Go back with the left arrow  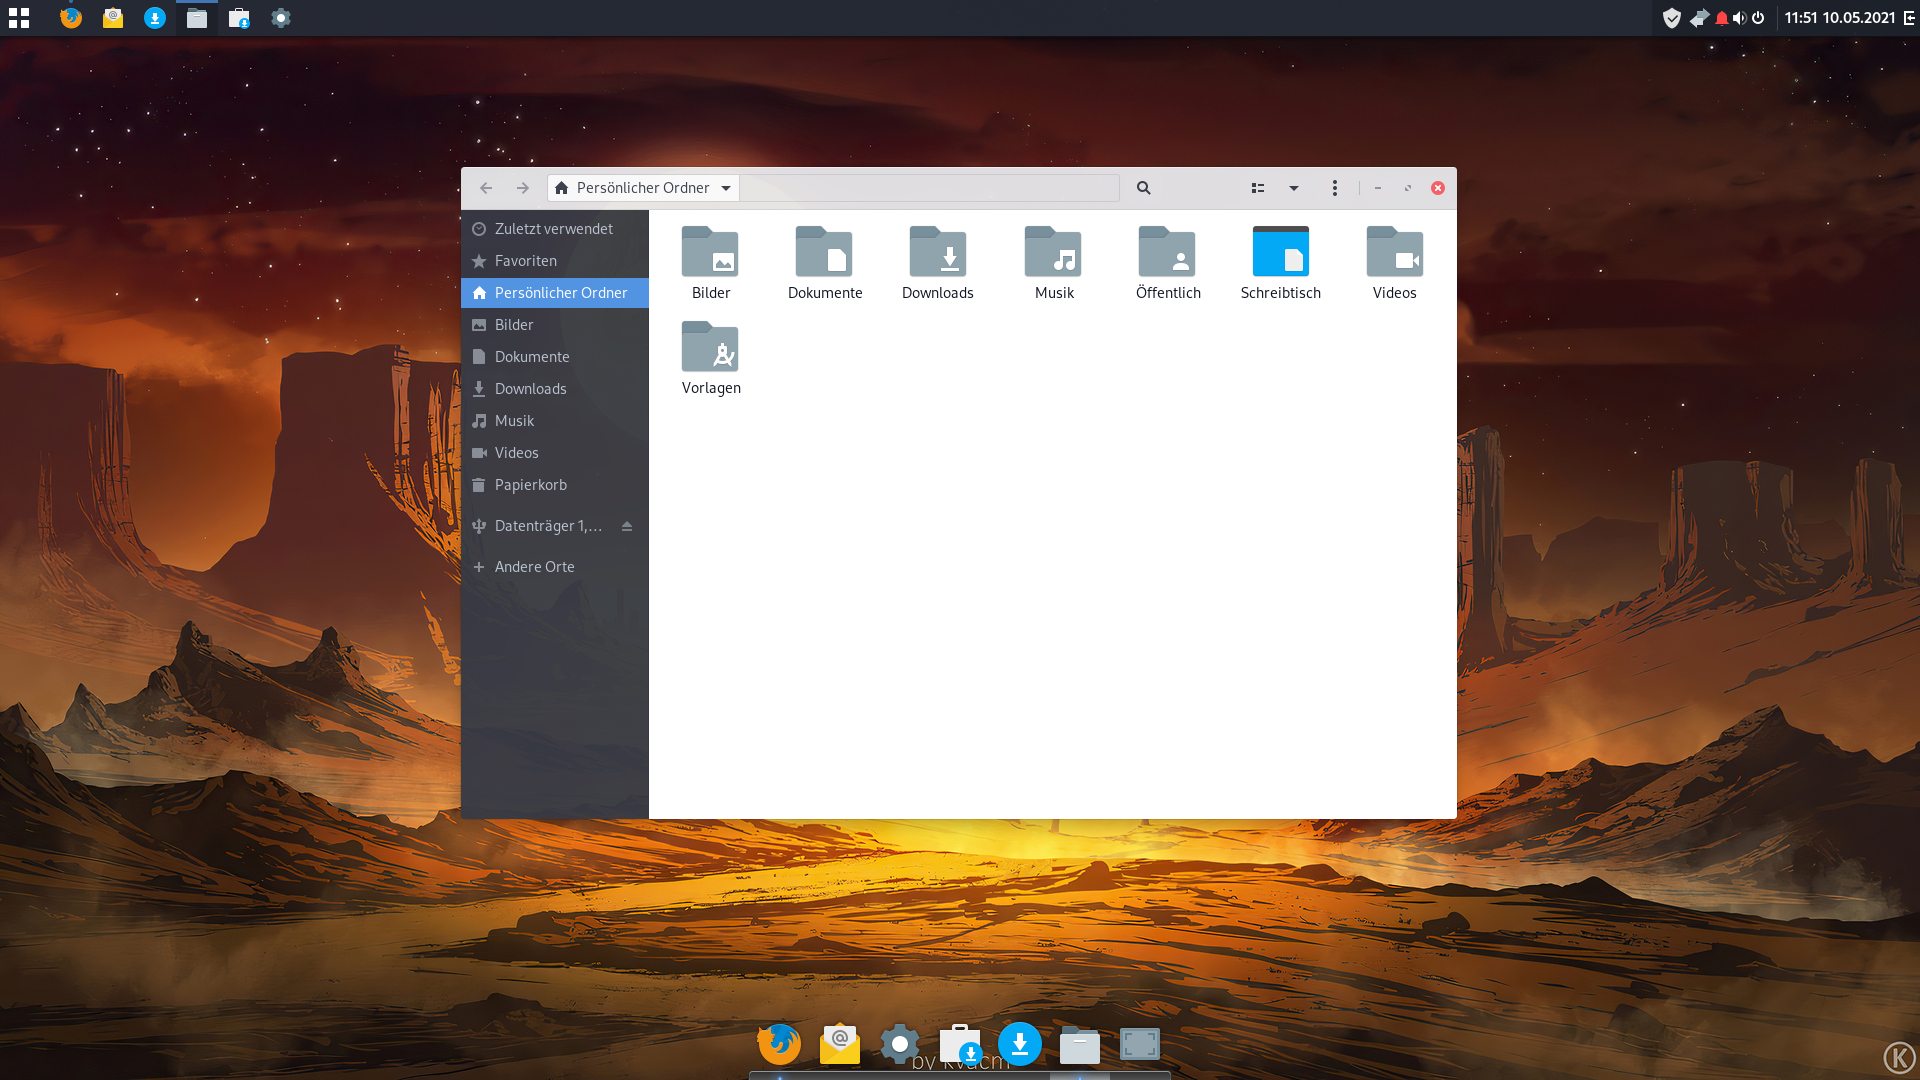pyautogui.click(x=486, y=188)
